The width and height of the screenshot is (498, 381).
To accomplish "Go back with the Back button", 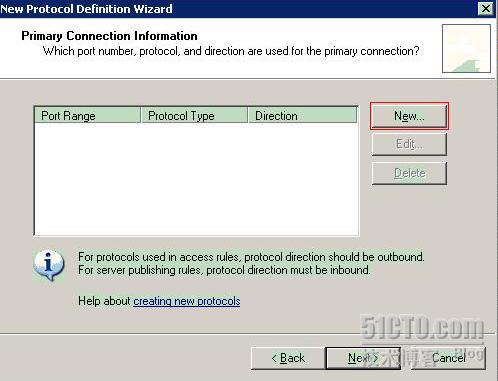I will point(288,358).
